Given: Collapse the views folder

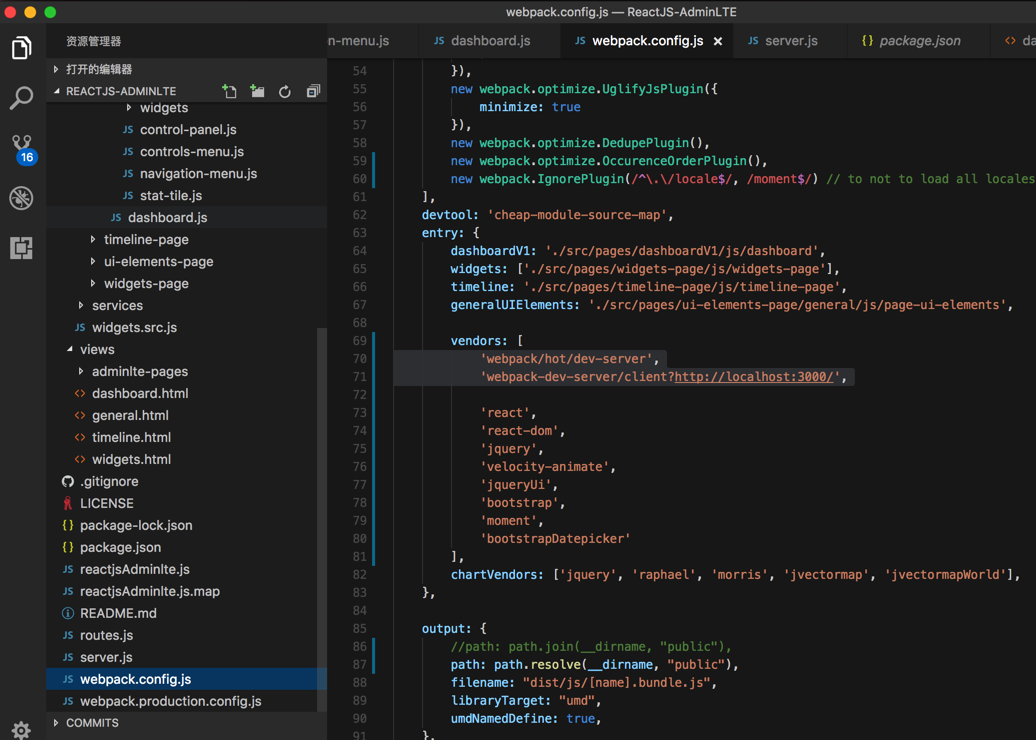Looking at the screenshot, I should pos(97,350).
